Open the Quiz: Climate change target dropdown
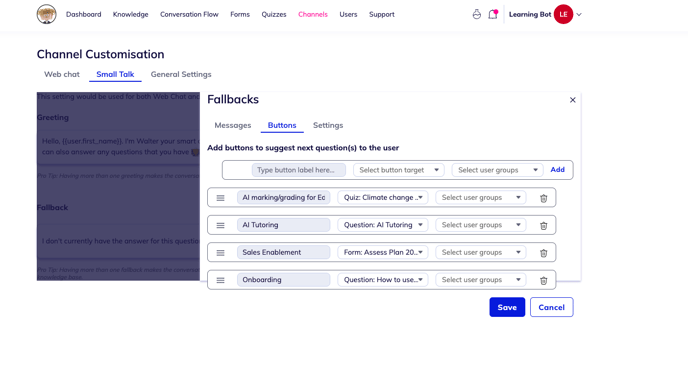The image size is (688, 384). (x=383, y=197)
